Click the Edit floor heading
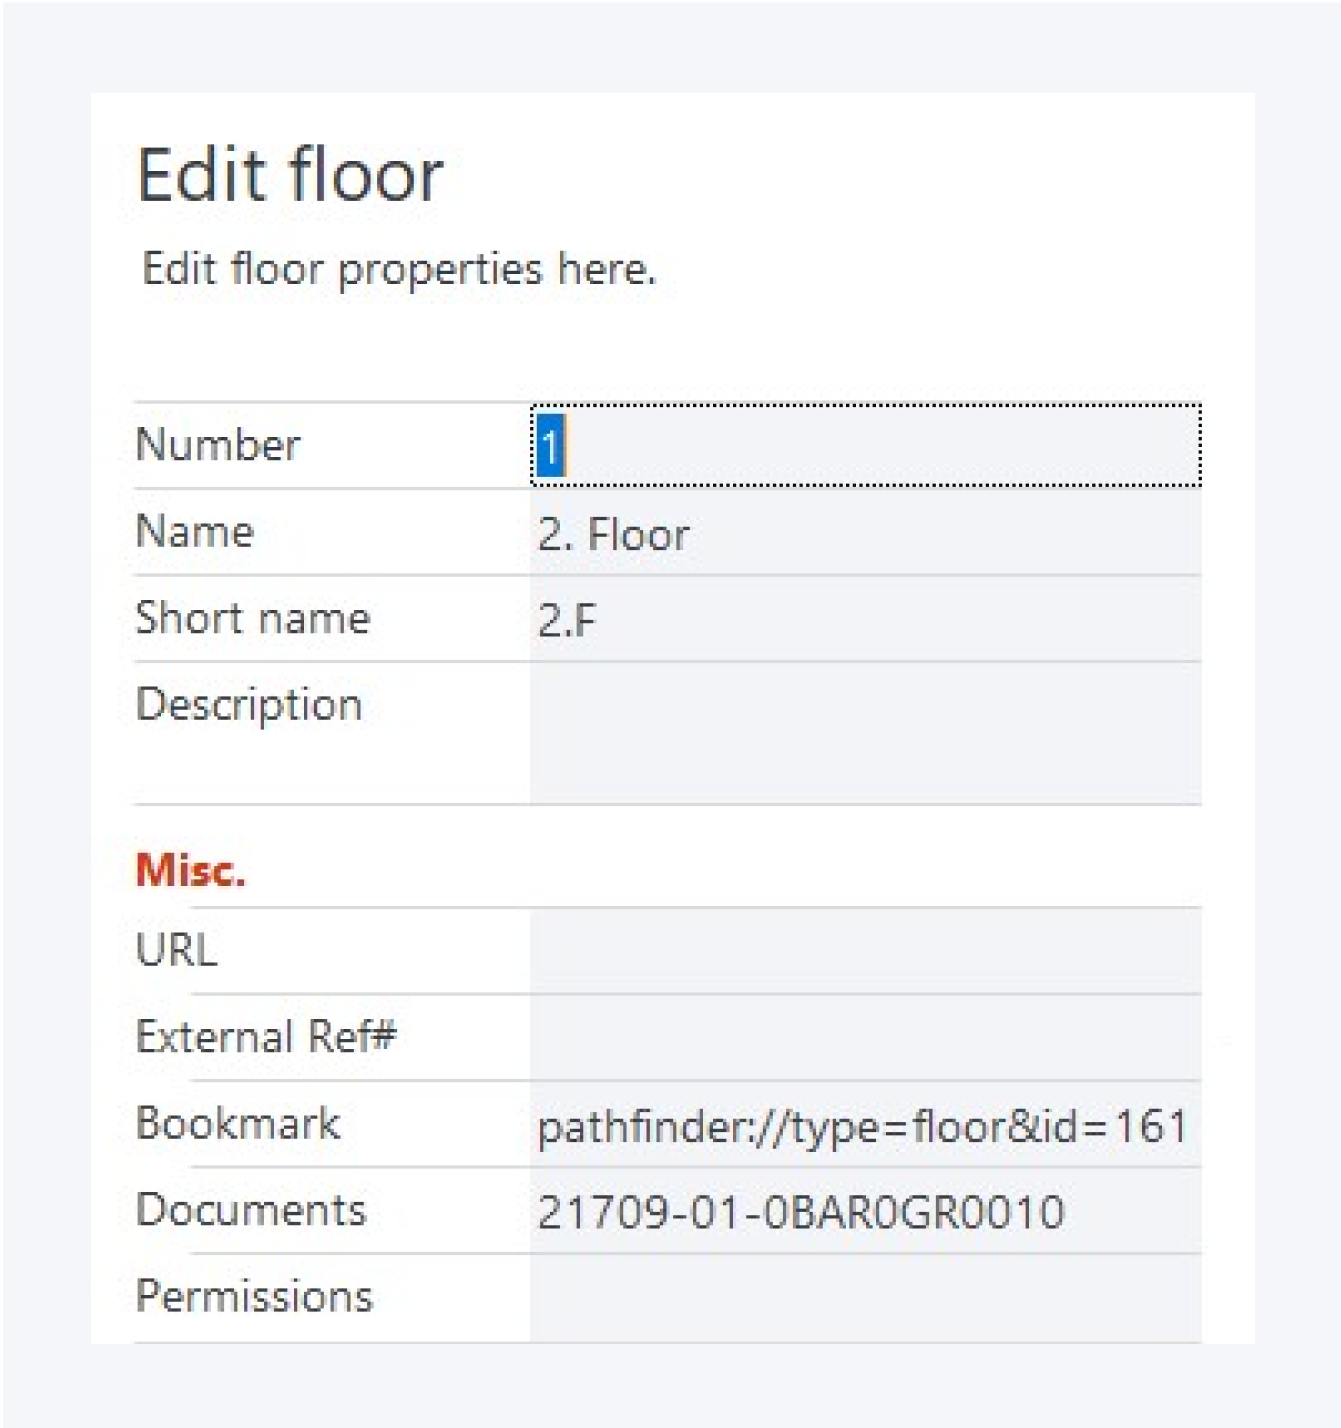The height and width of the screenshot is (1428, 1341). pyautogui.click(x=289, y=175)
